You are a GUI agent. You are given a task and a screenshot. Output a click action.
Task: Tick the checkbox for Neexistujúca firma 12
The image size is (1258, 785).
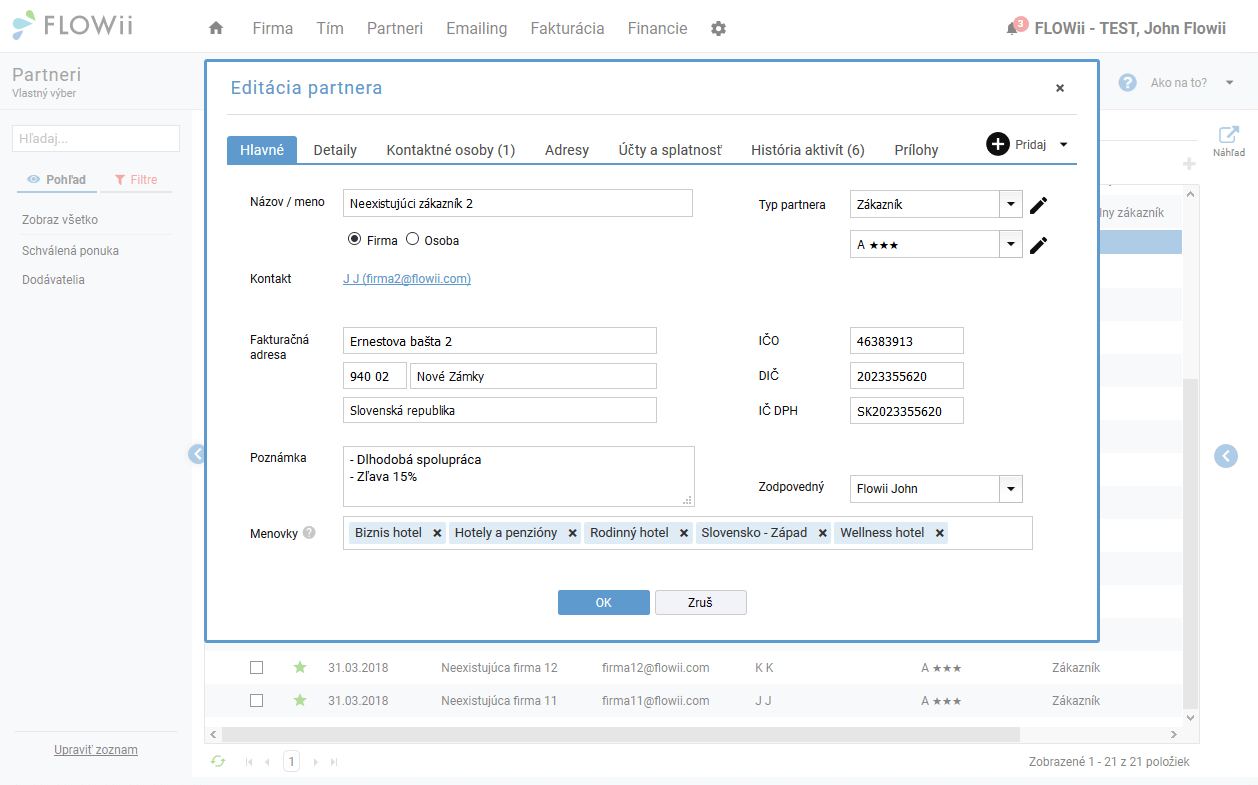[x=256, y=668]
